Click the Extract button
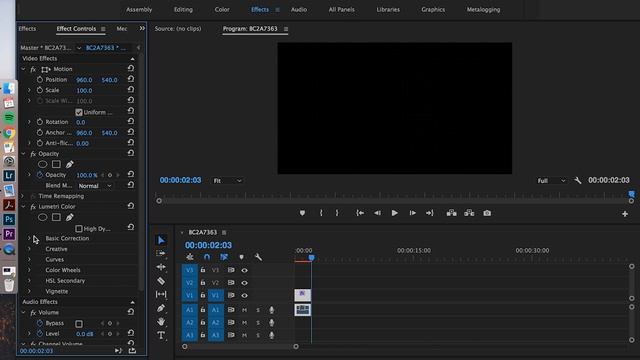The height and width of the screenshot is (360, 640). (x=469, y=213)
